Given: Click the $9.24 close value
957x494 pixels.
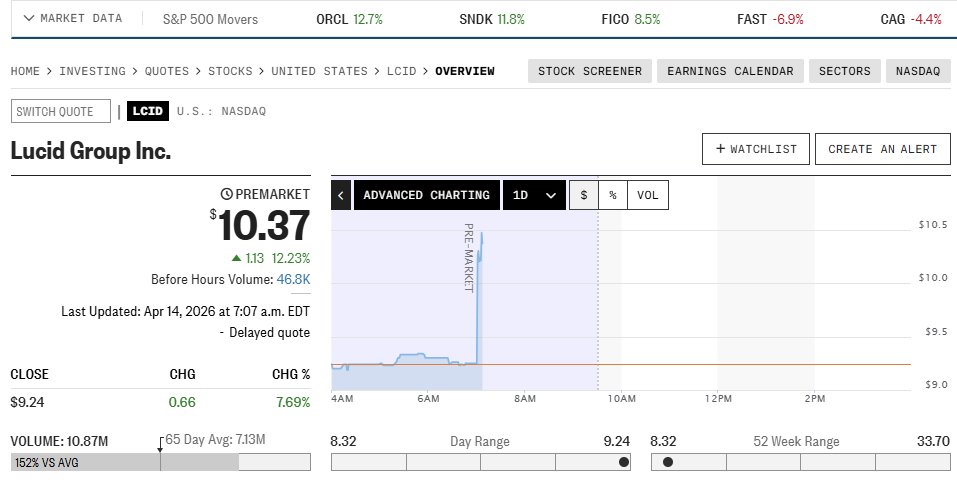Looking at the screenshot, I should tap(27, 402).
